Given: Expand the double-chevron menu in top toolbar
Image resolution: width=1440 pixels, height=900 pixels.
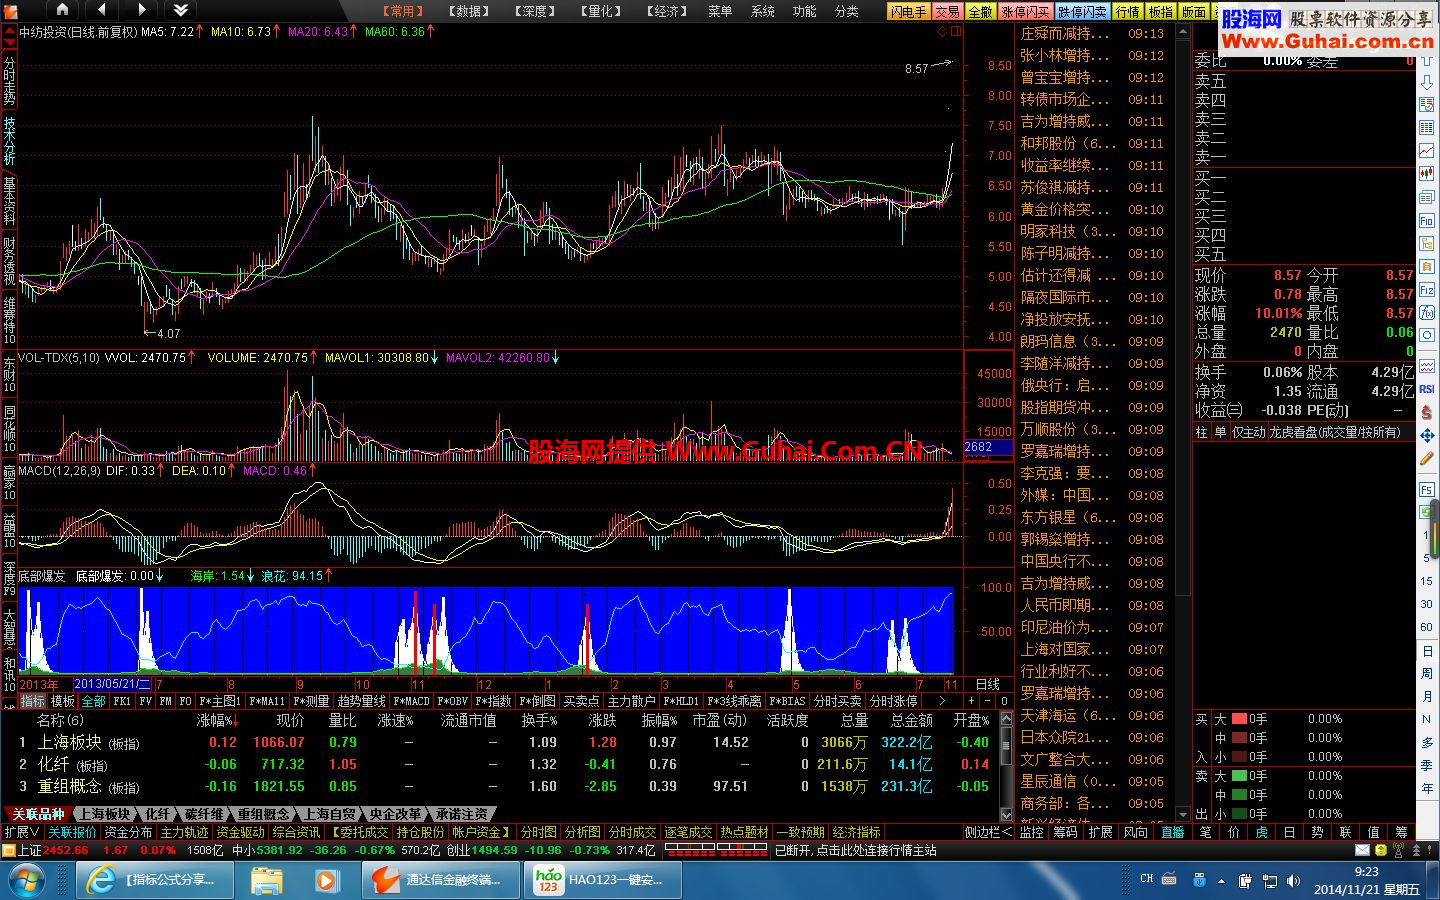Looking at the screenshot, I should coord(180,10).
